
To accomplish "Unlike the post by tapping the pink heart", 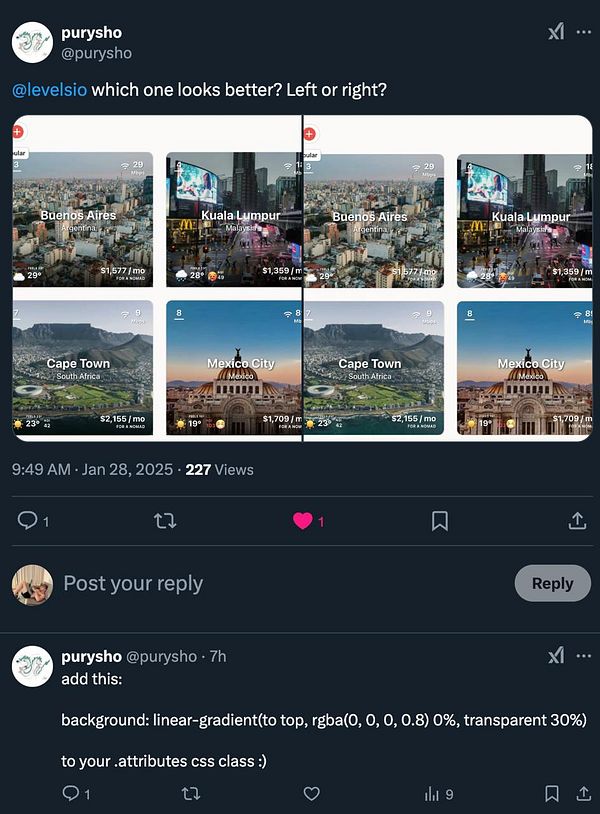I will (304, 521).
